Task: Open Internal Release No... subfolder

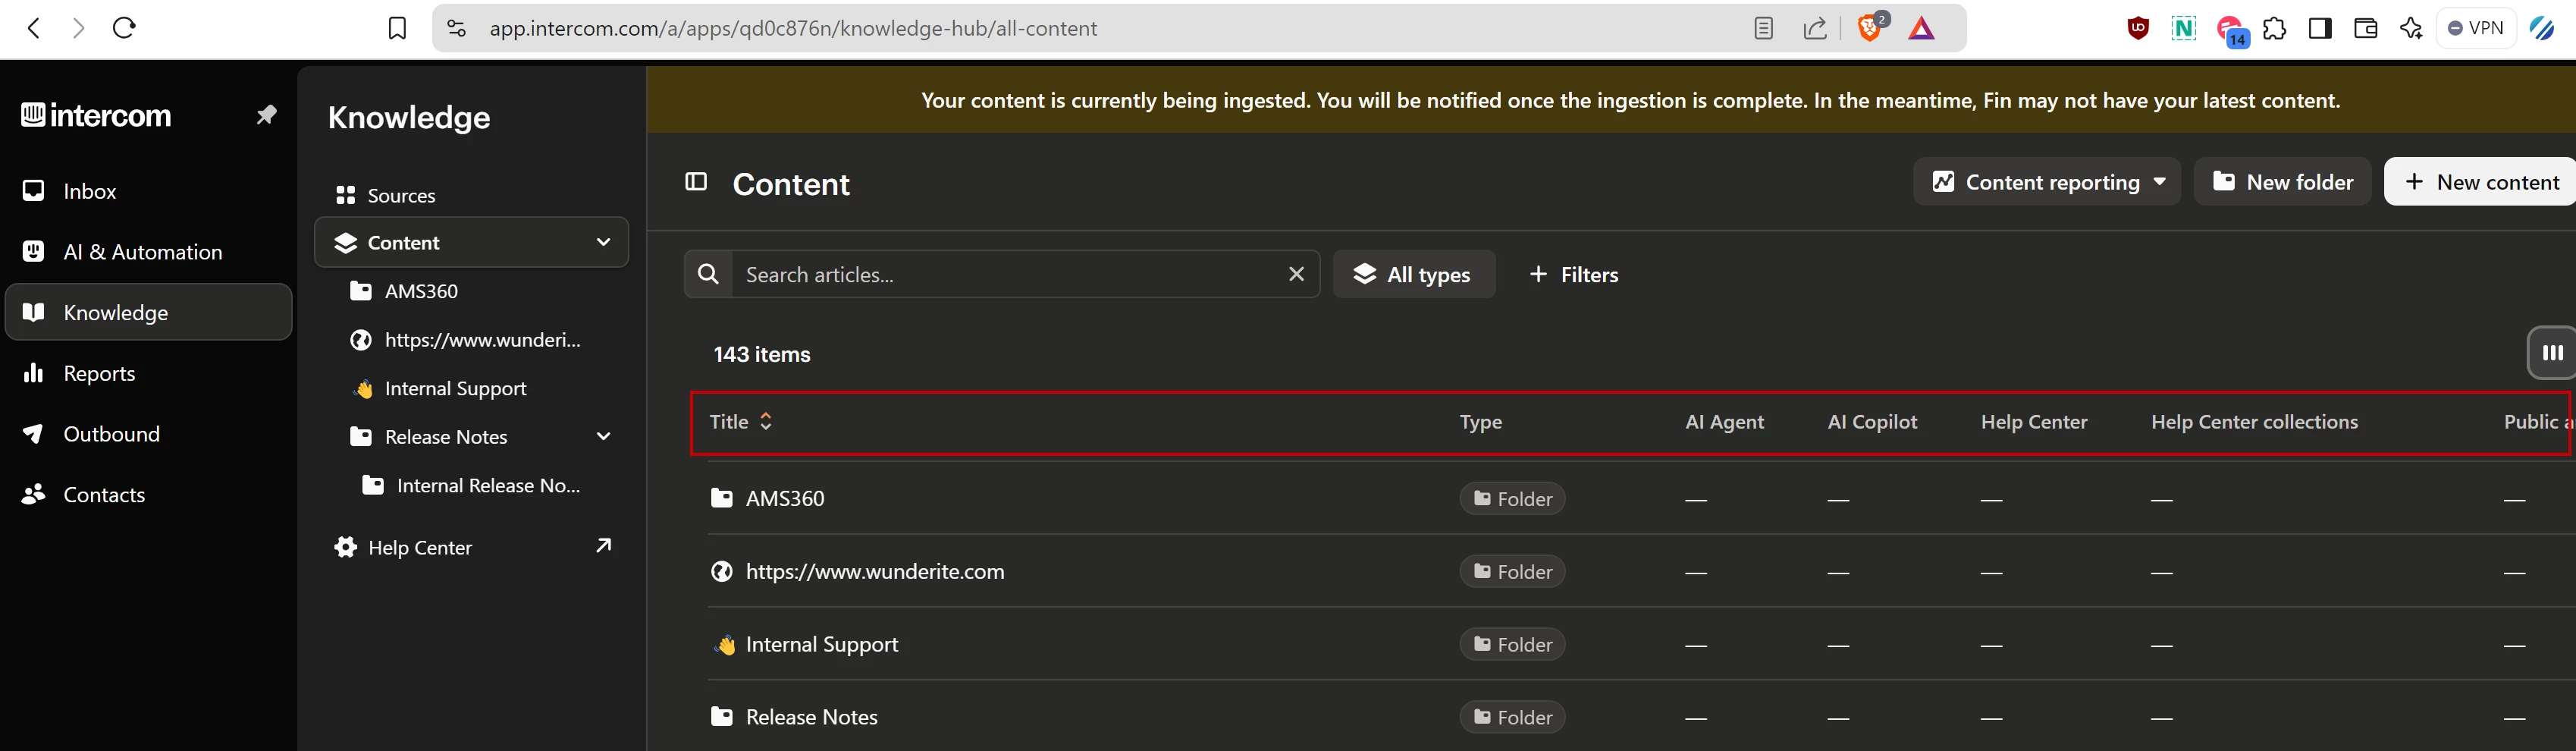Action: tap(471, 485)
